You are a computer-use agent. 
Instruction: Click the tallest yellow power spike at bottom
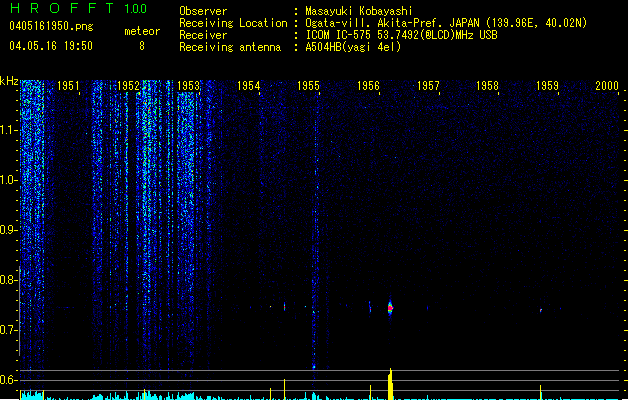point(390,384)
